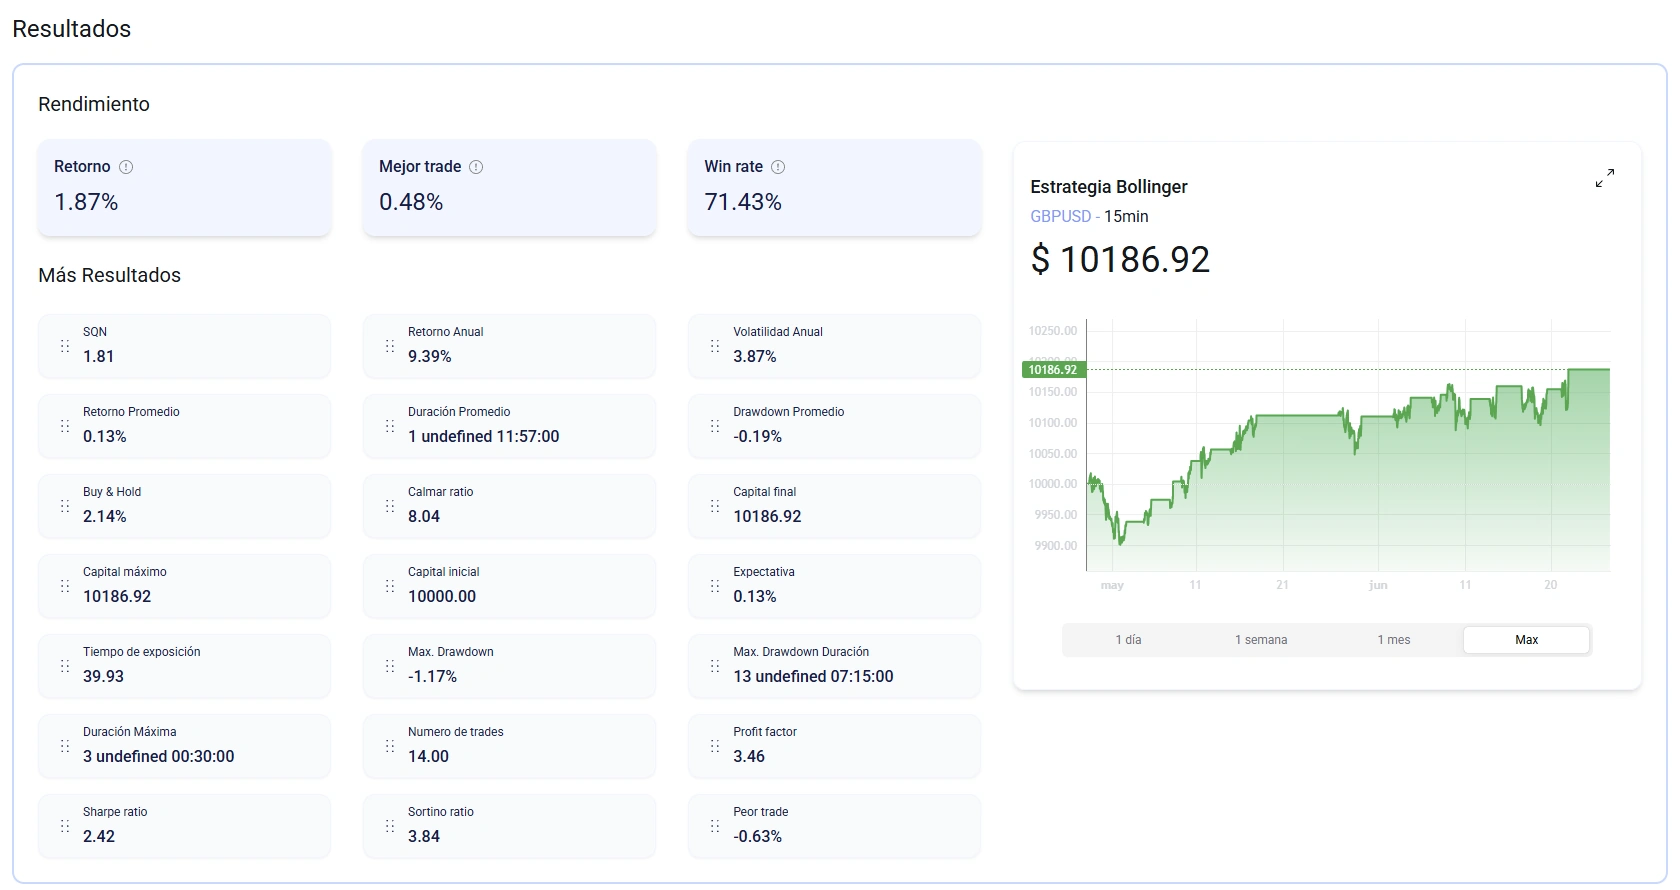Screen dimensions: 1680x890
Task: Select the 1 día chart range
Action: coord(1128,640)
